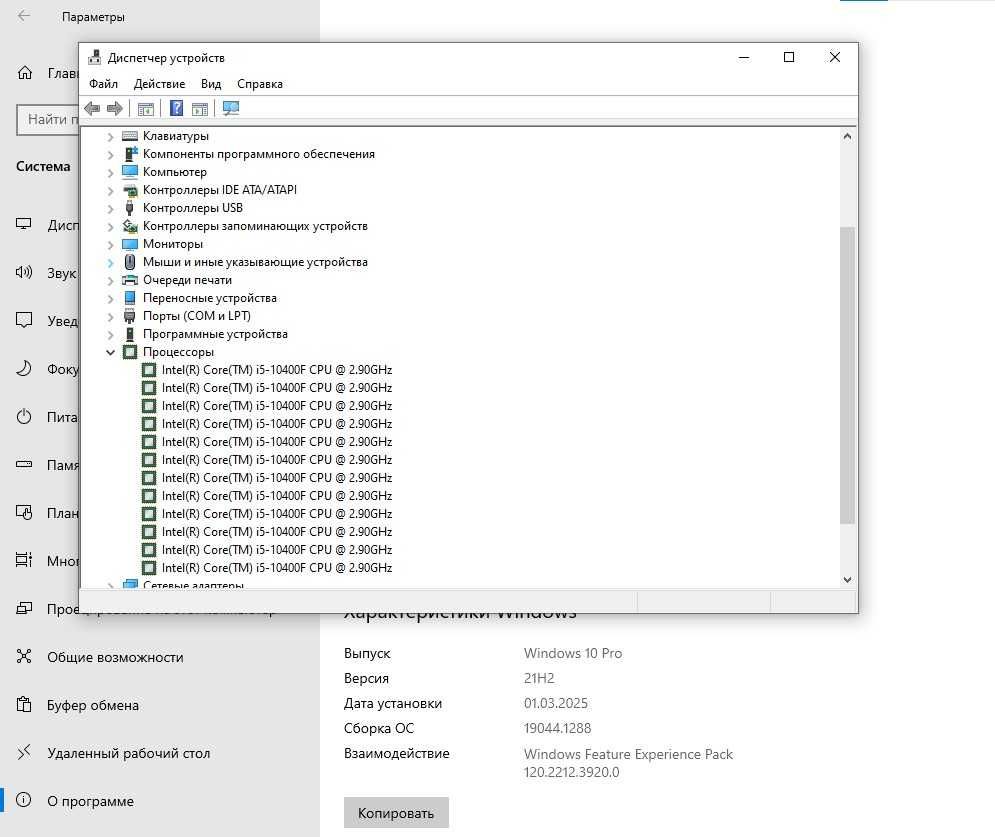Select the computer icon beside Компьютер
995x837 pixels.
point(130,172)
